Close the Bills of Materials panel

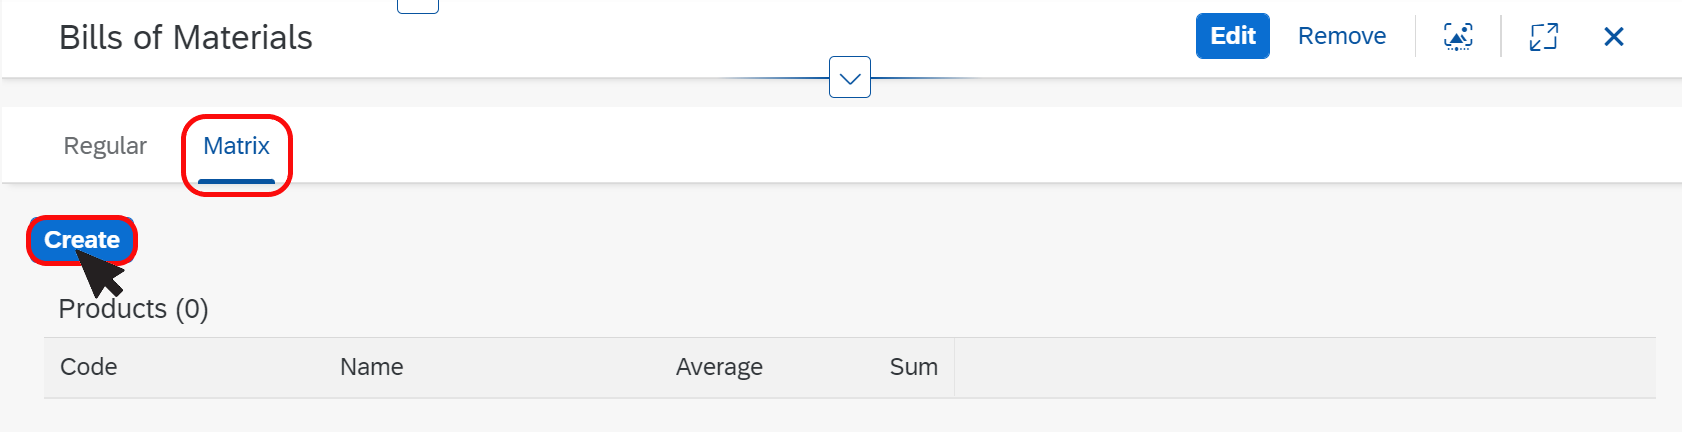(x=1613, y=37)
